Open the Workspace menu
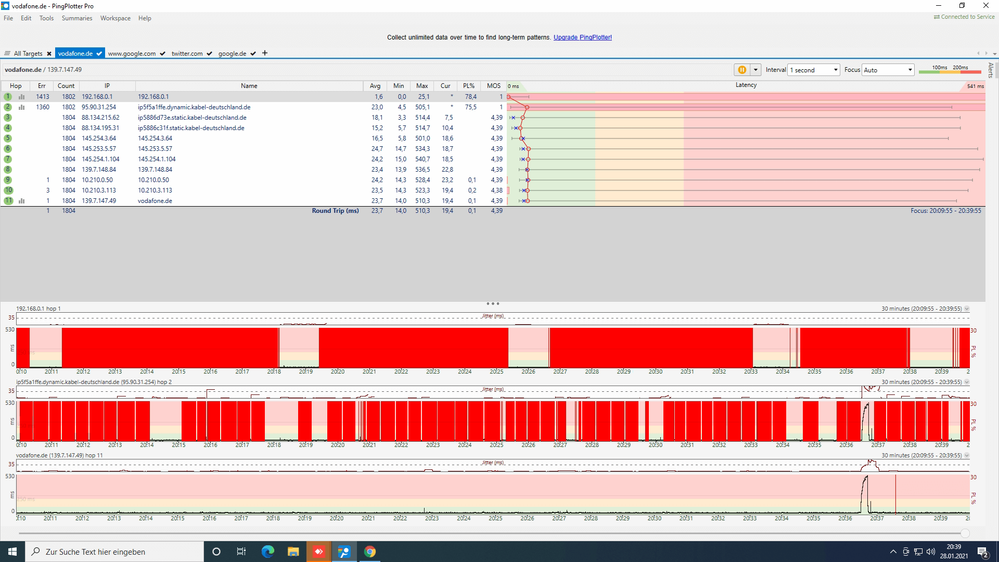 click(115, 18)
